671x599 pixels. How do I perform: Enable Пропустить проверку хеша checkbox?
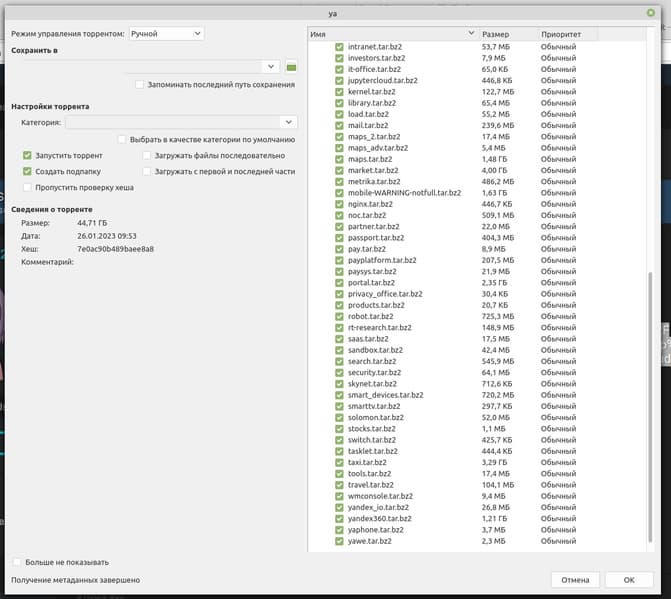point(27,187)
